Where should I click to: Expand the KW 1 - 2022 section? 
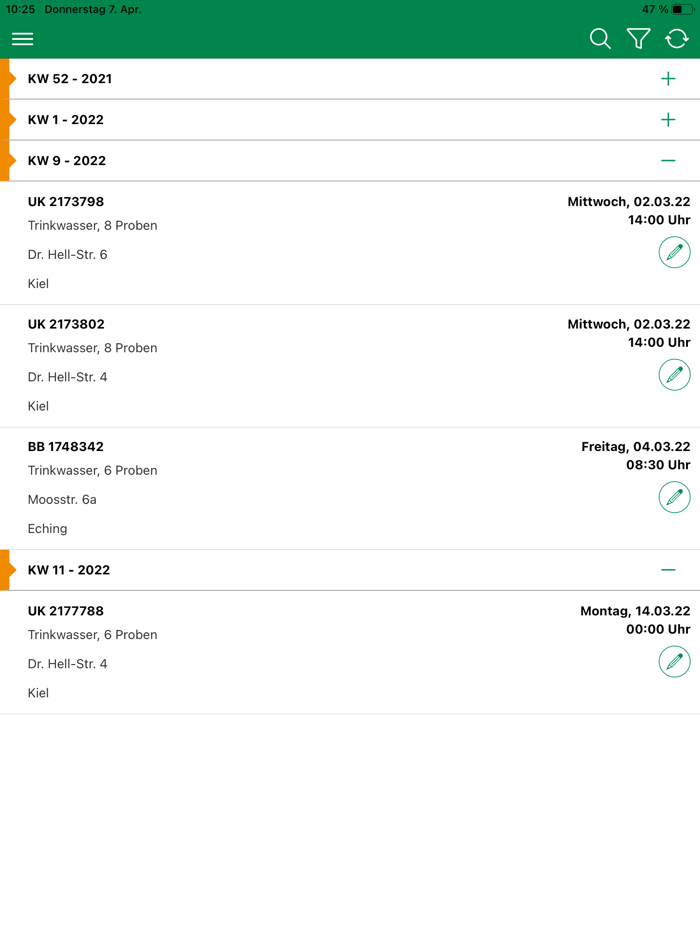pos(668,119)
